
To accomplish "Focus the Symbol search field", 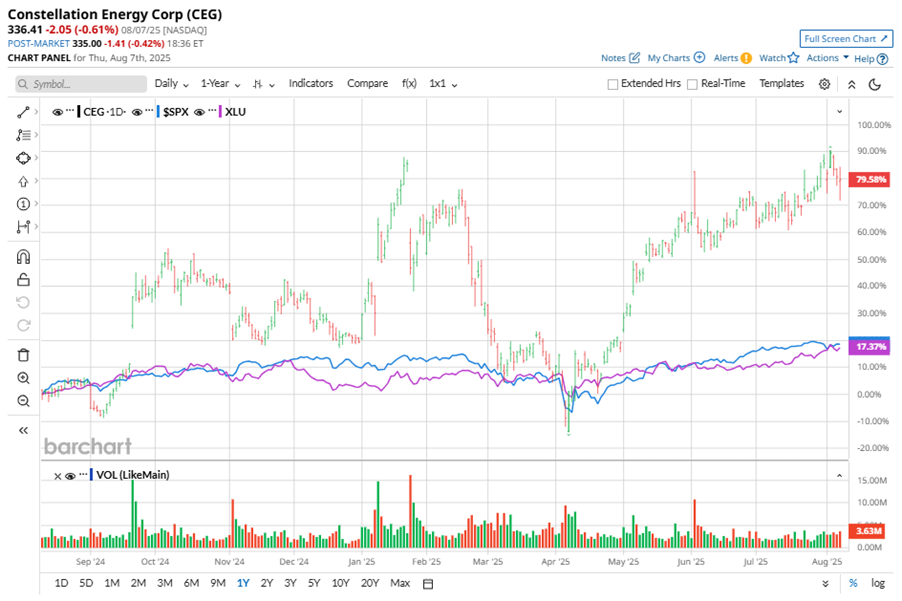I will (81, 84).
